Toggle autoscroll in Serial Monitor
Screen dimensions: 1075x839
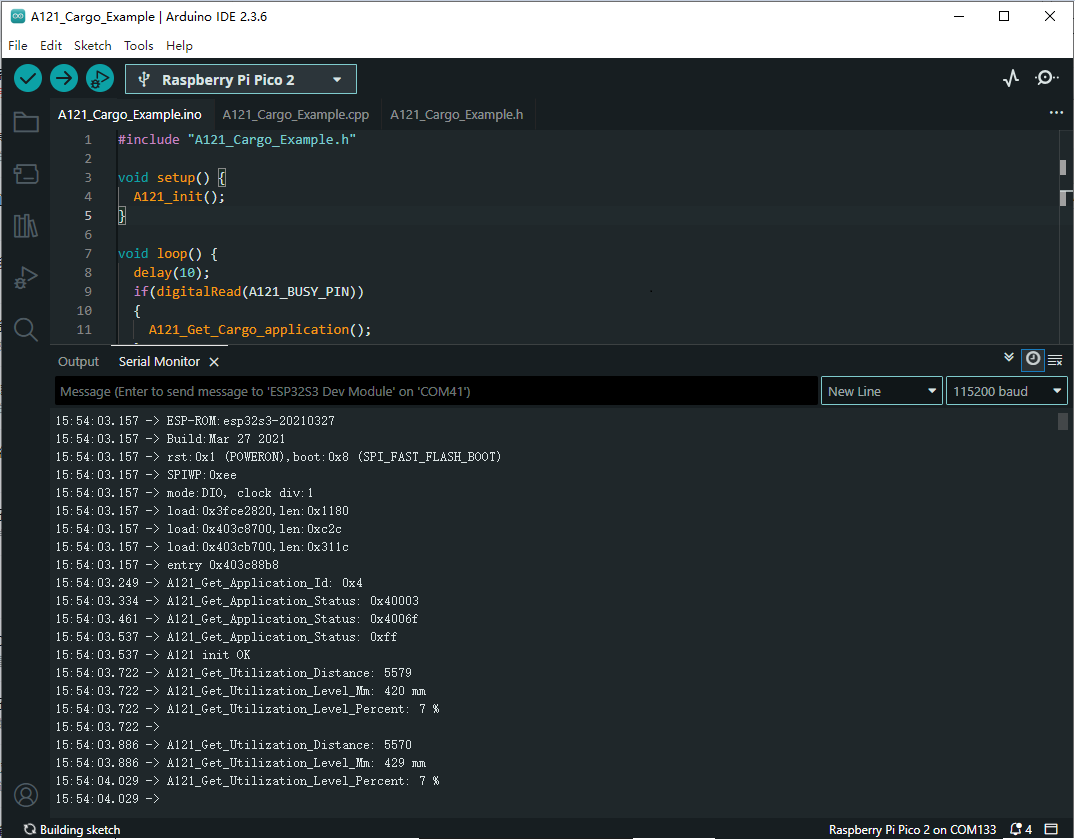1009,358
